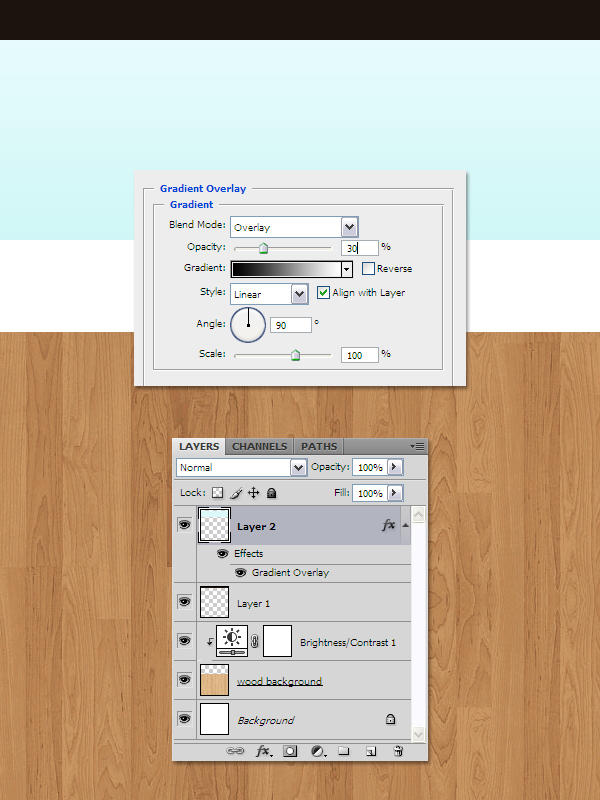
Task: Toggle lock all padlock icon
Action: (271, 493)
